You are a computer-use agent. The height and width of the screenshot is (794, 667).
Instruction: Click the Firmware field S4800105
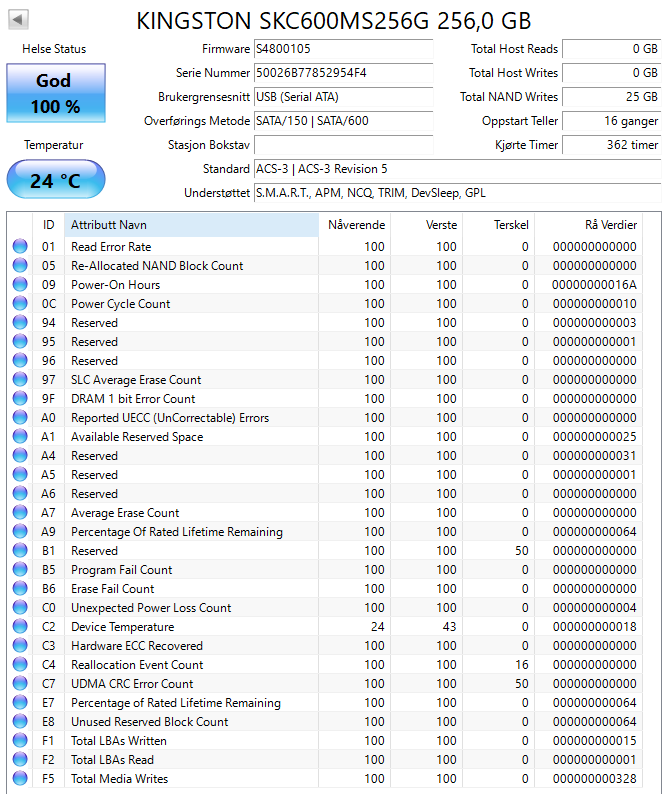coord(343,49)
